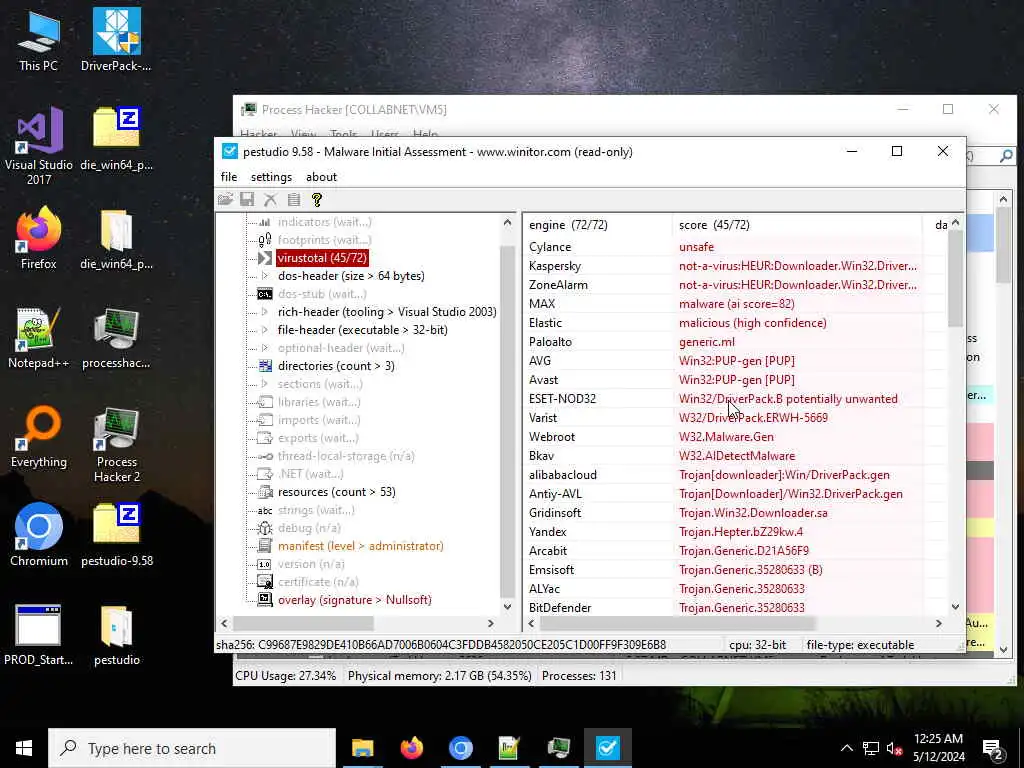Click the manifest node icon

(264, 546)
